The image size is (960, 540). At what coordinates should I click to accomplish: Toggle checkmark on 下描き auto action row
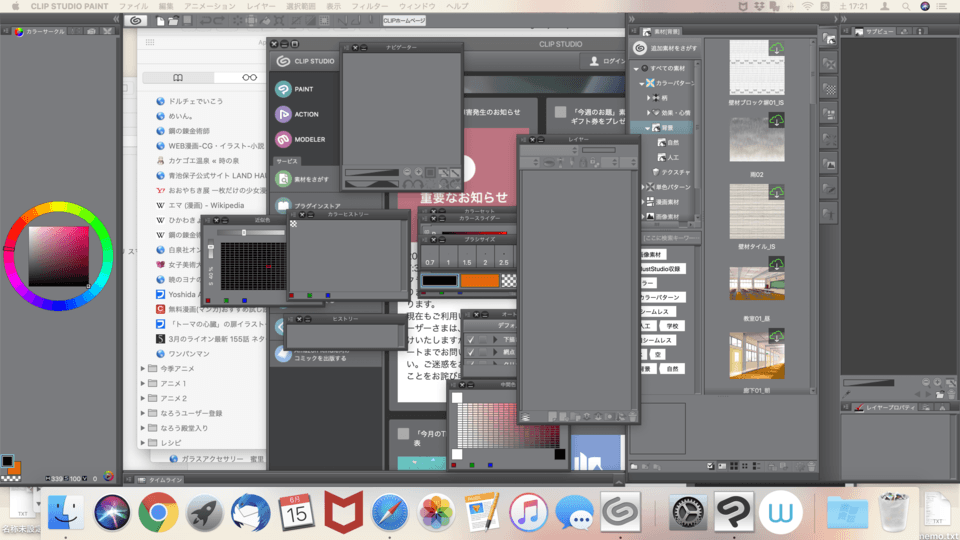pyautogui.click(x=471, y=339)
